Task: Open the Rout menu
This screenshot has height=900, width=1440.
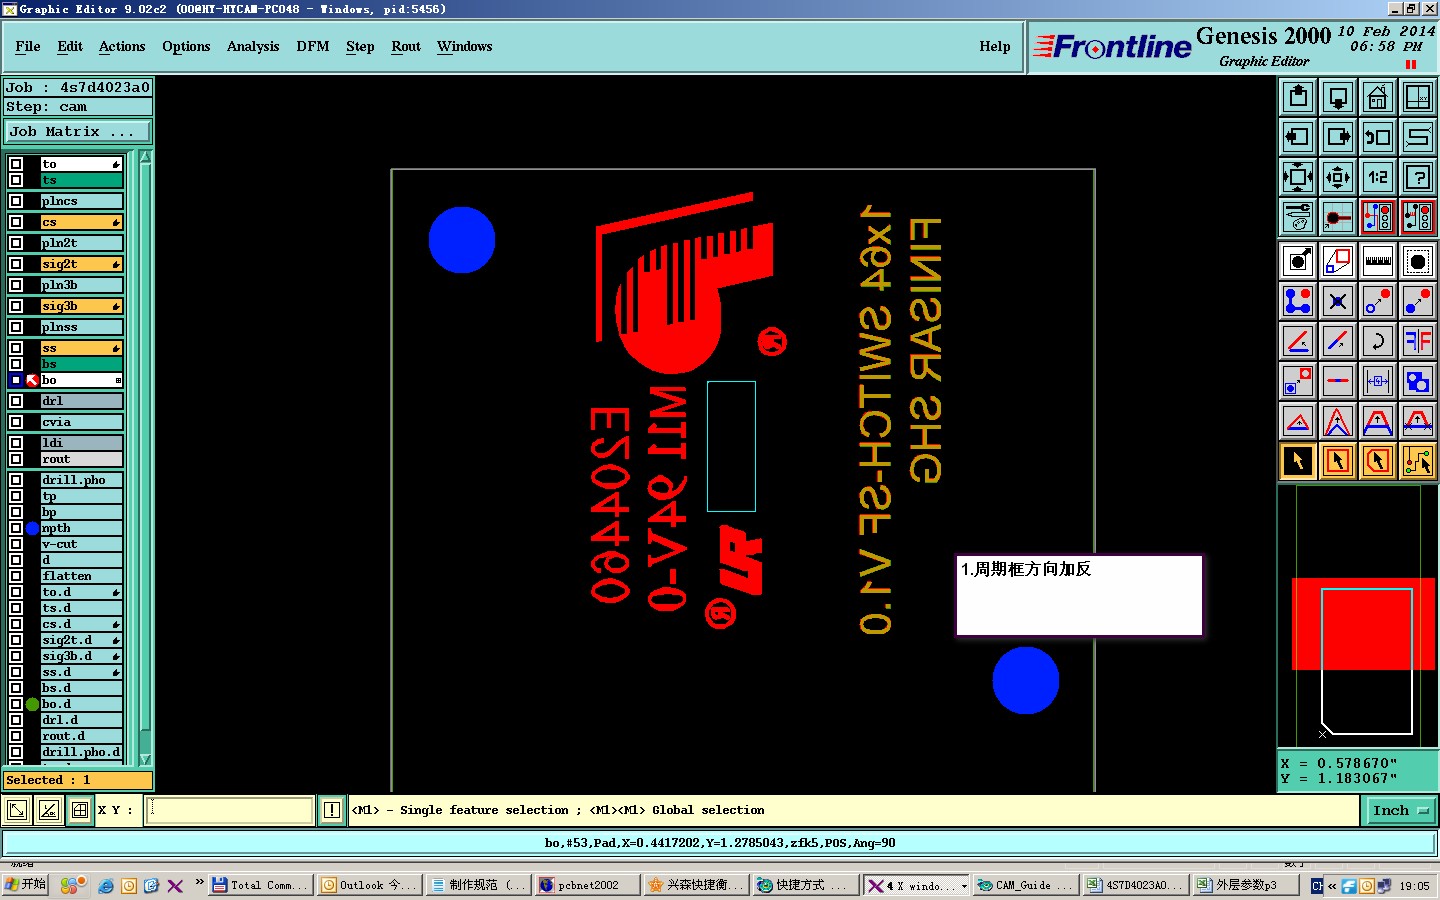Action: (406, 46)
